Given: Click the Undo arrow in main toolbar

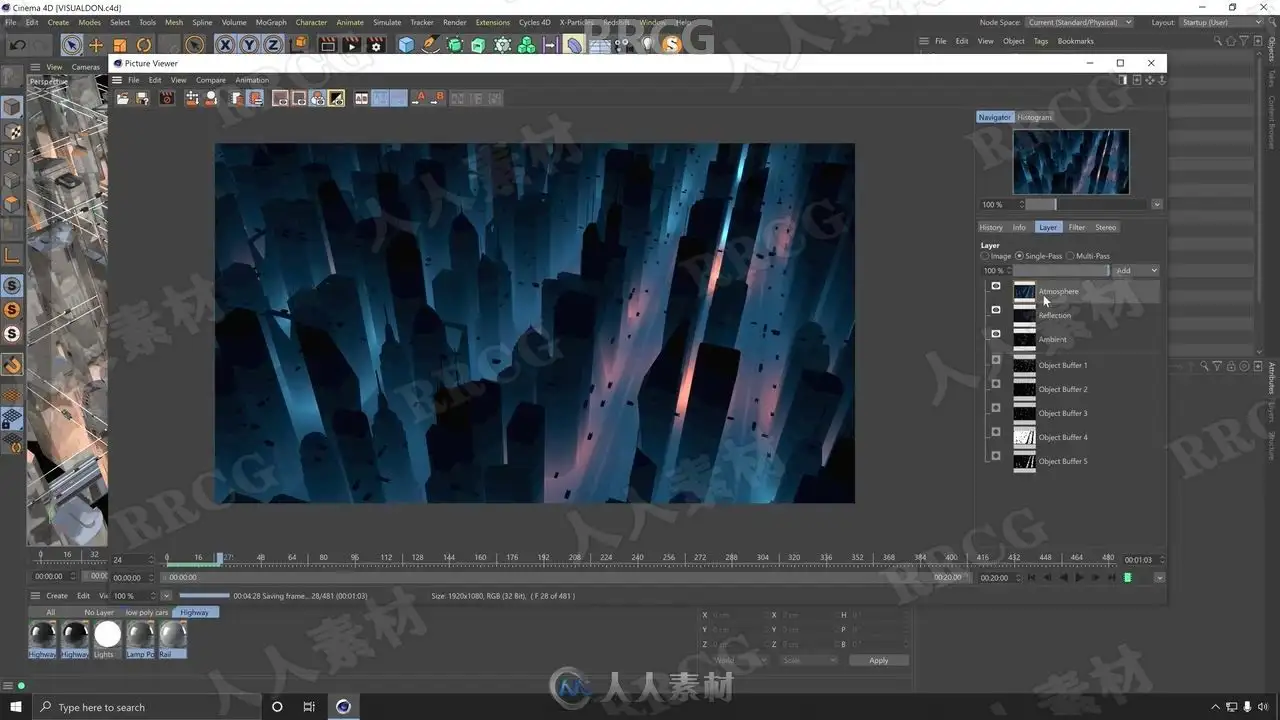Looking at the screenshot, I should tap(18, 45).
